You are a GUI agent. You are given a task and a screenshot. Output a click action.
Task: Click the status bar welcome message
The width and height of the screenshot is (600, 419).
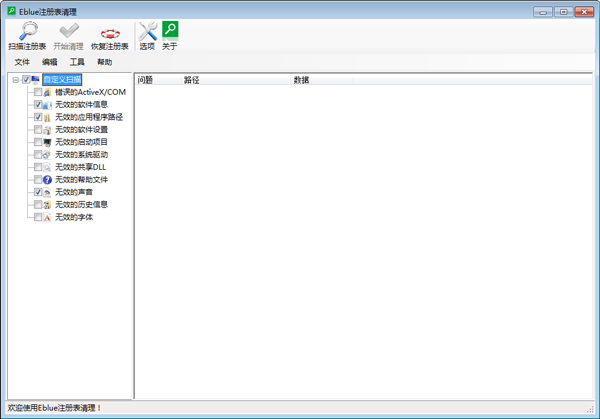point(54,408)
